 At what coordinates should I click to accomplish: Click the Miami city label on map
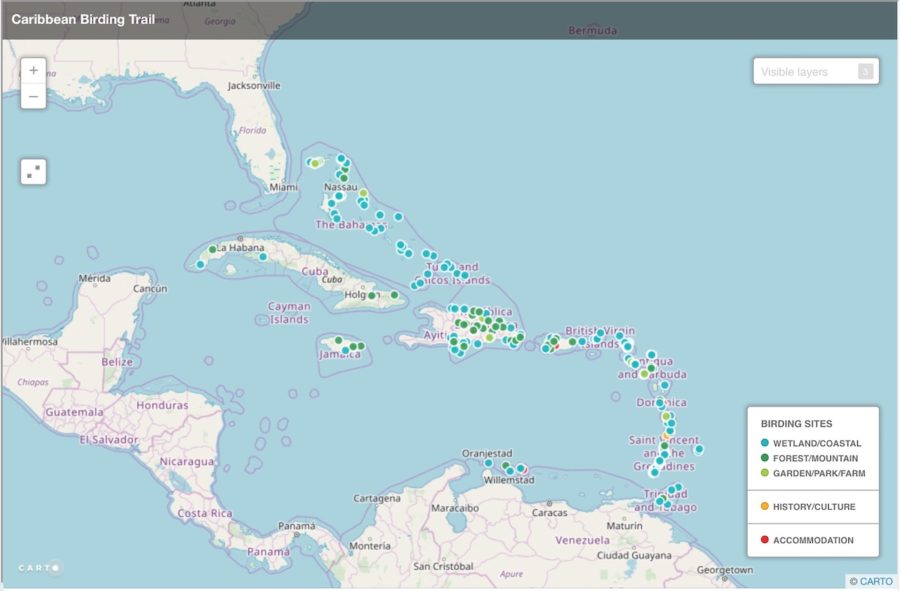(x=283, y=187)
